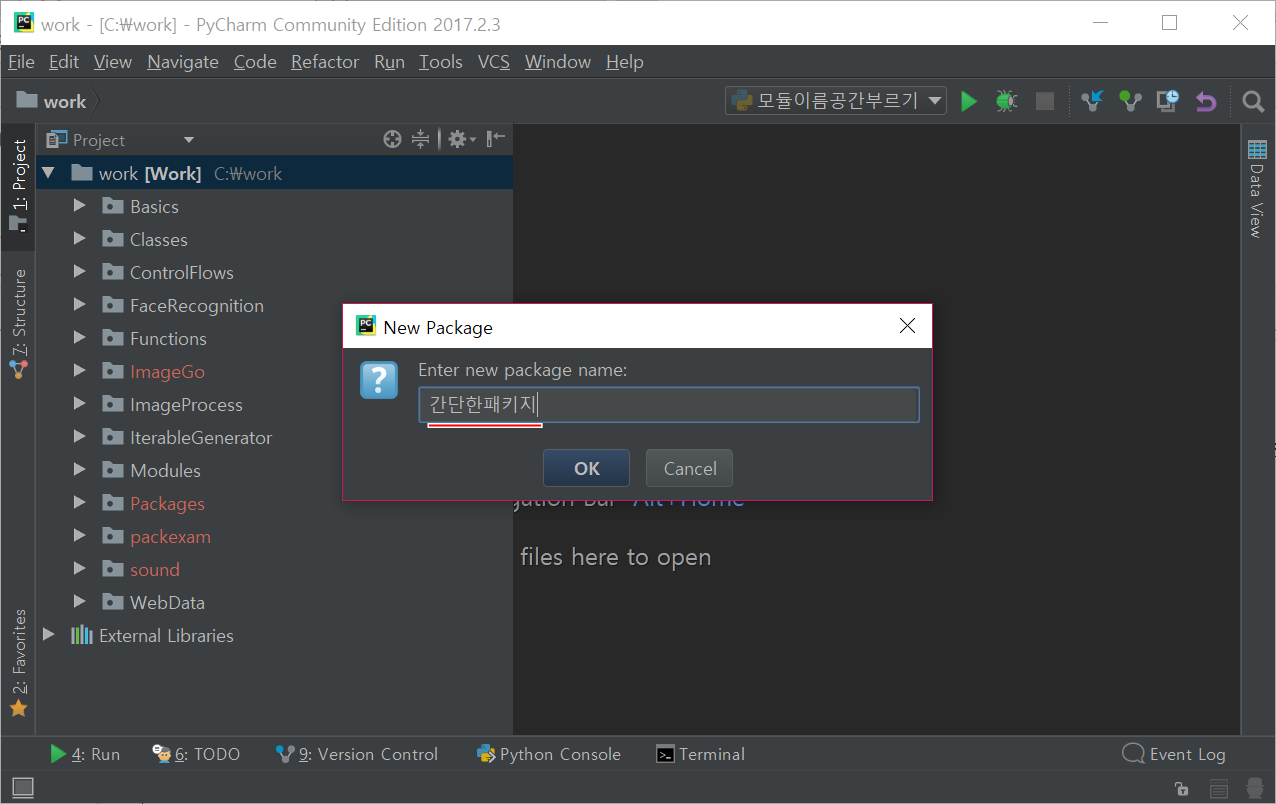Hide the Project tool window icon
This screenshot has height=804, width=1276.
coord(496,140)
